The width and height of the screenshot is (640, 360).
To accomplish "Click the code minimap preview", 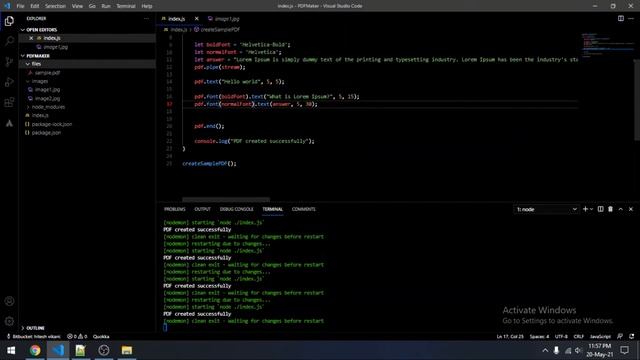I will [x=607, y=45].
